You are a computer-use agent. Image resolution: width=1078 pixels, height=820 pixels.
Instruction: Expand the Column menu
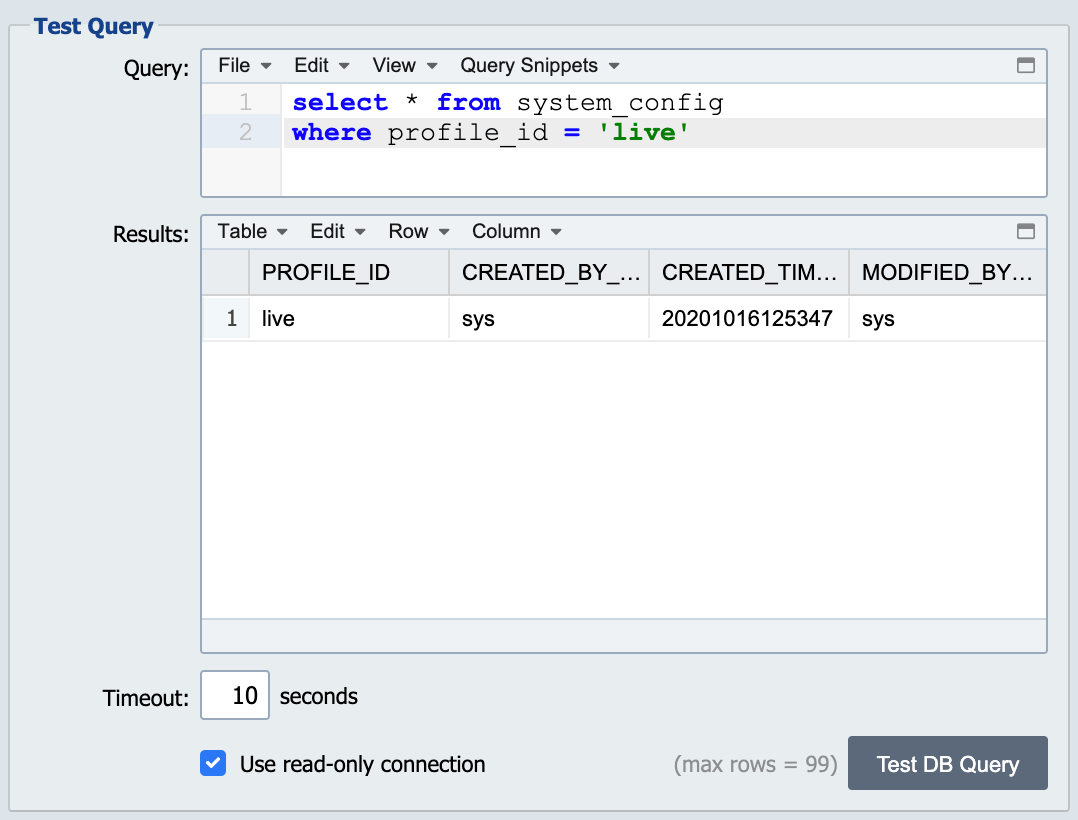[x=516, y=231]
